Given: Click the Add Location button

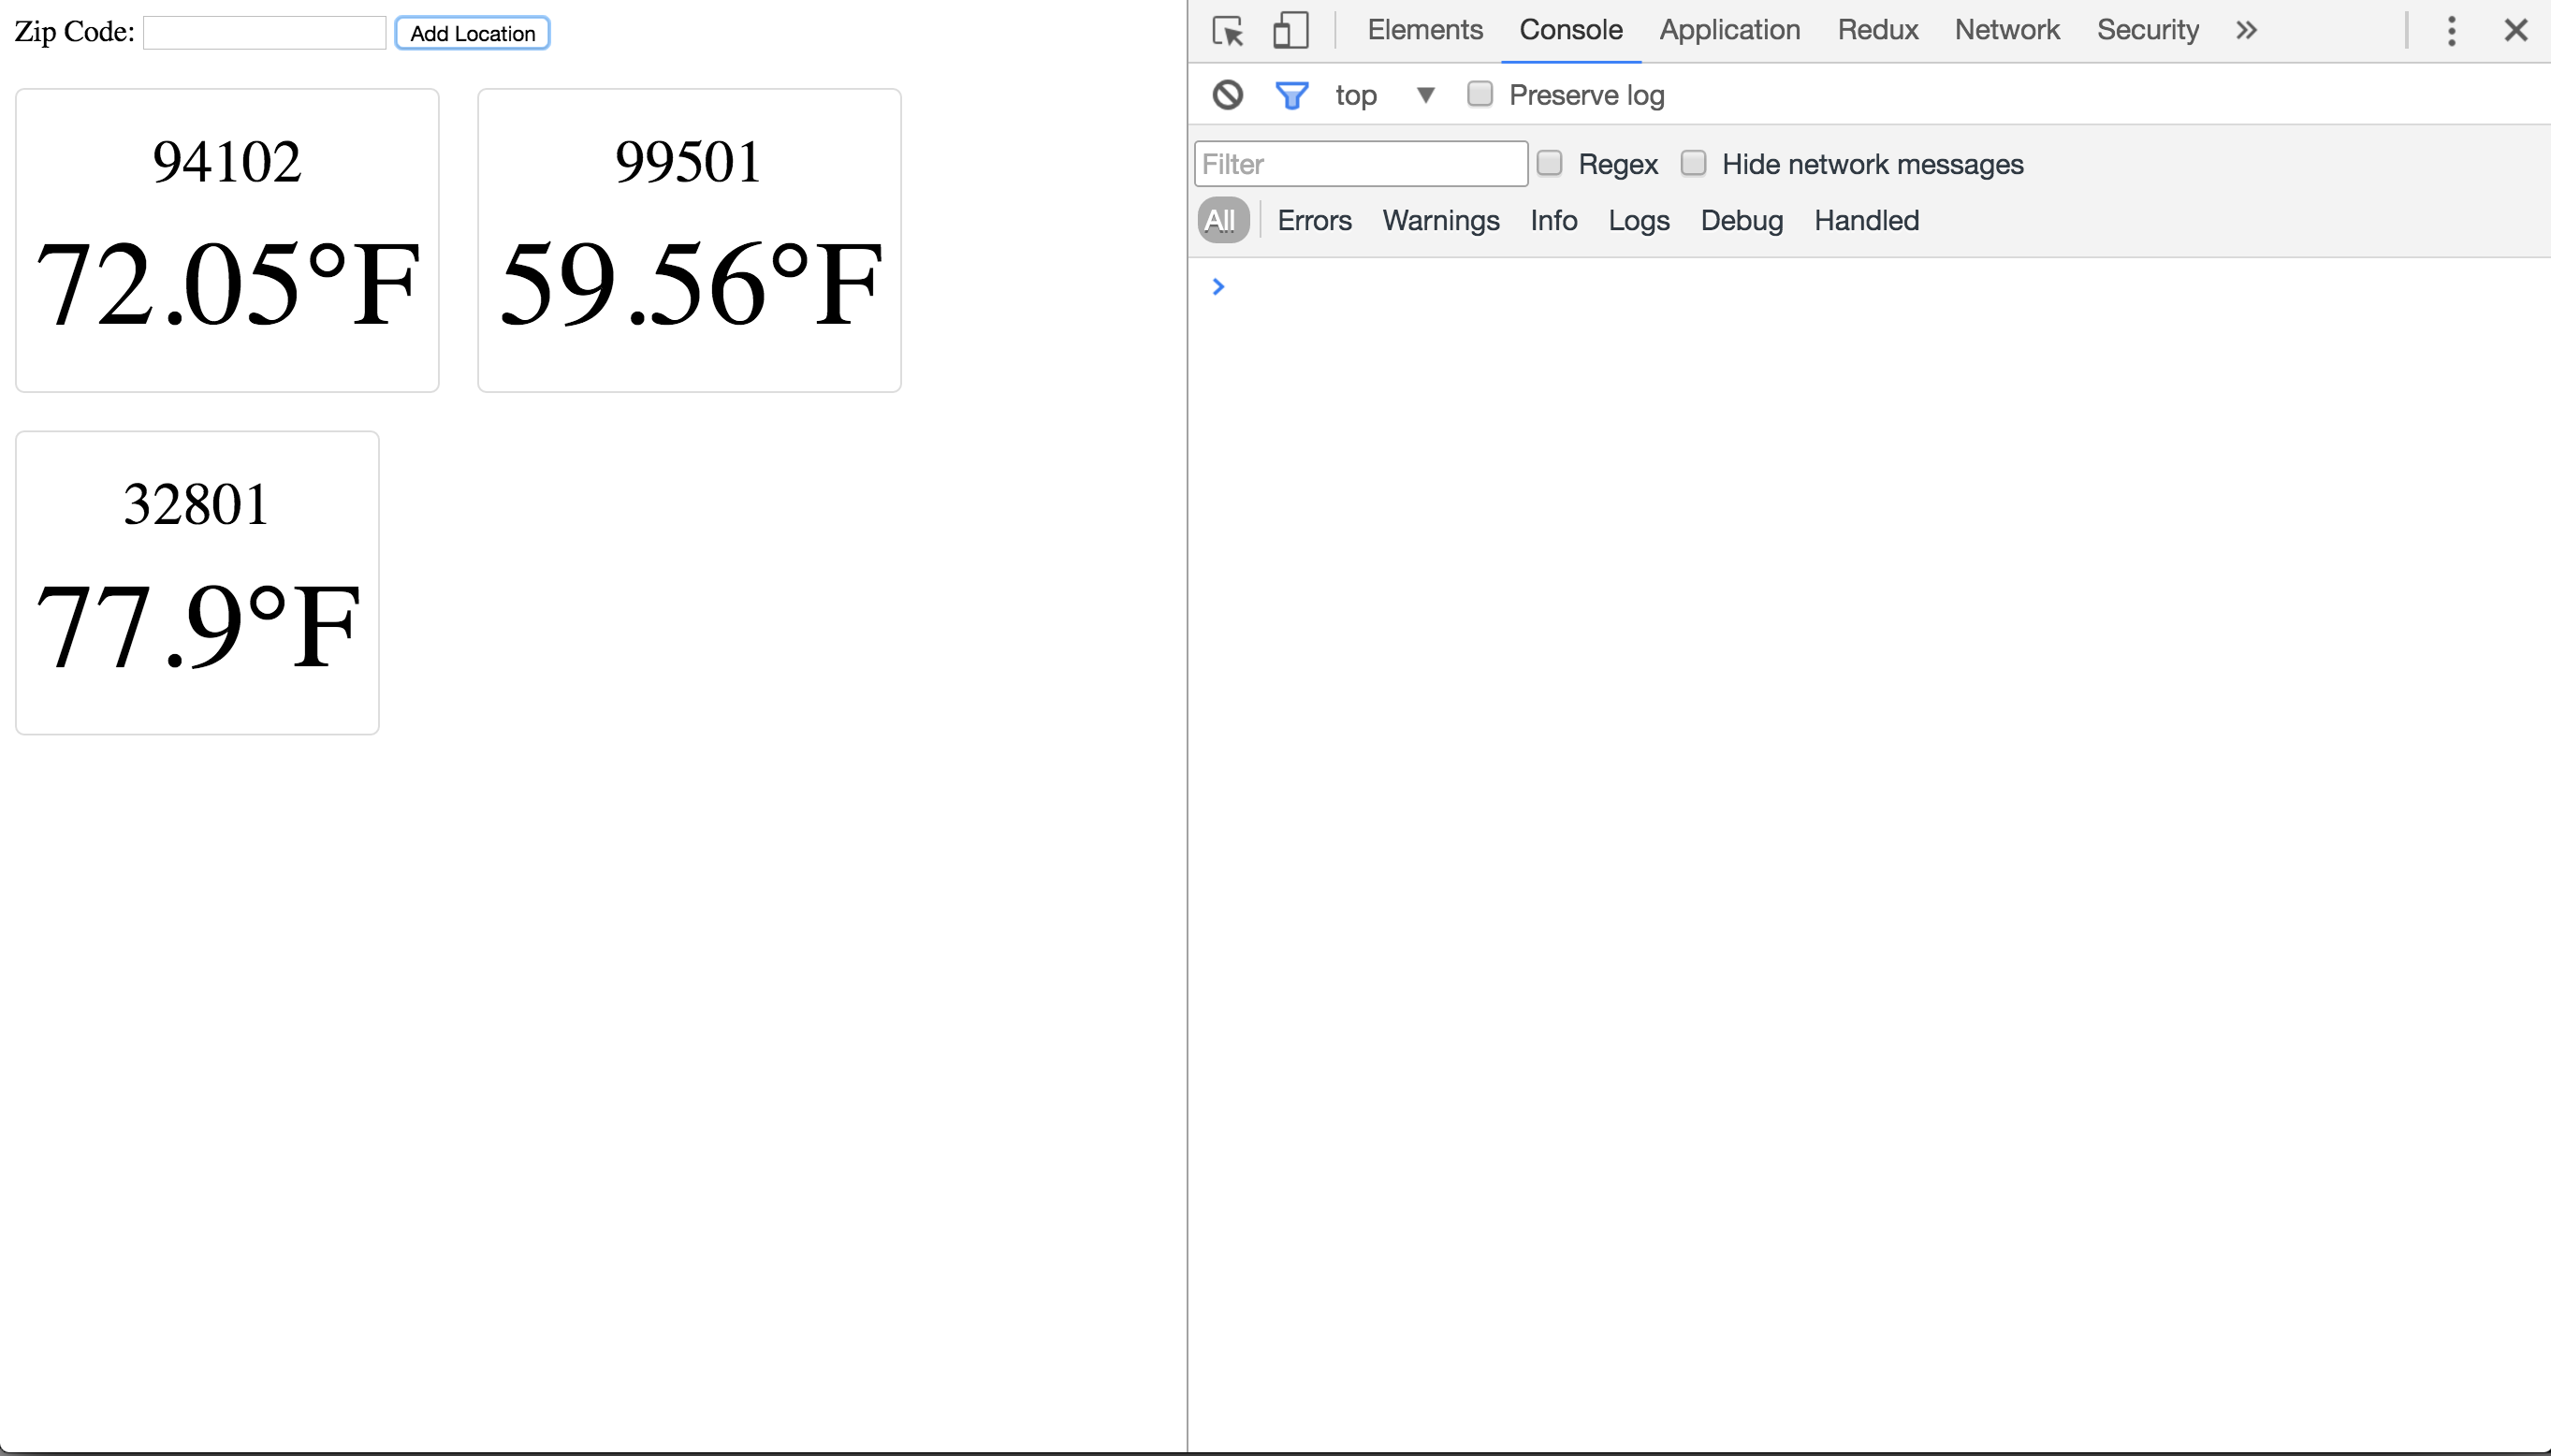Looking at the screenshot, I should pyautogui.click(x=472, y=33).
